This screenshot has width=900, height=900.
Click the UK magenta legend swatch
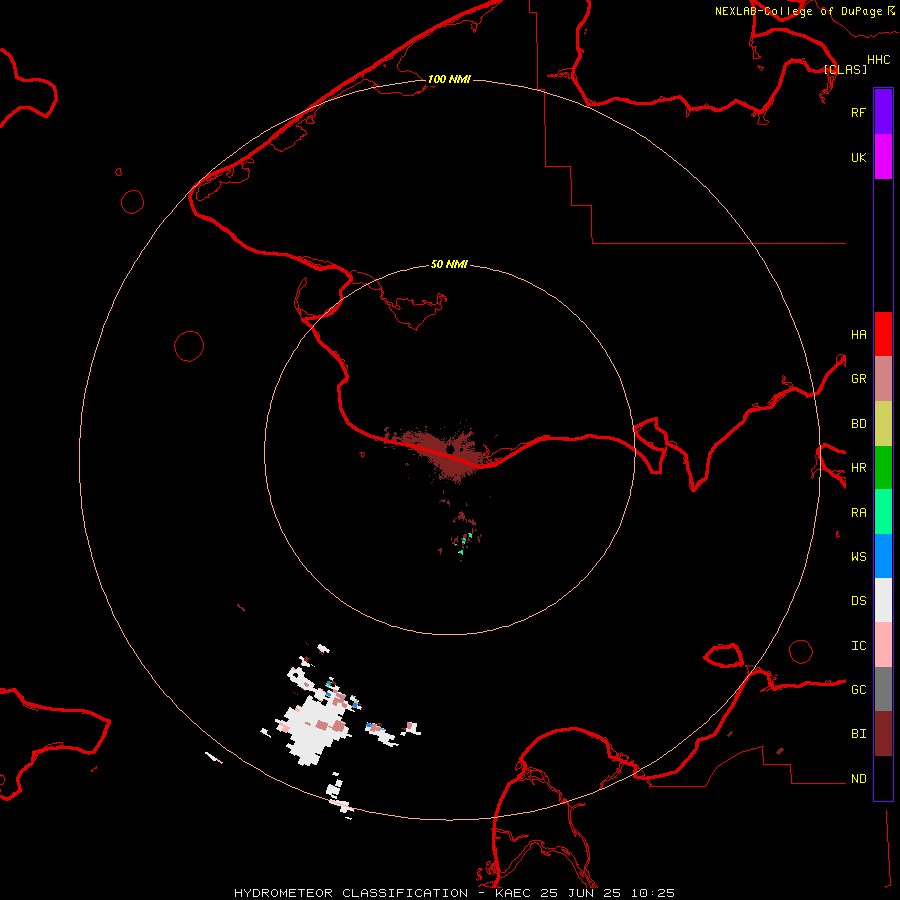[883, 157]
